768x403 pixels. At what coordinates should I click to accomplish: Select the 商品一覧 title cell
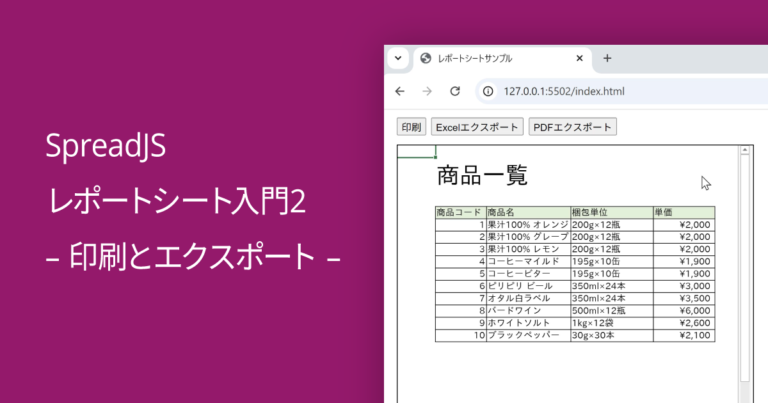[x=482, y=175]
